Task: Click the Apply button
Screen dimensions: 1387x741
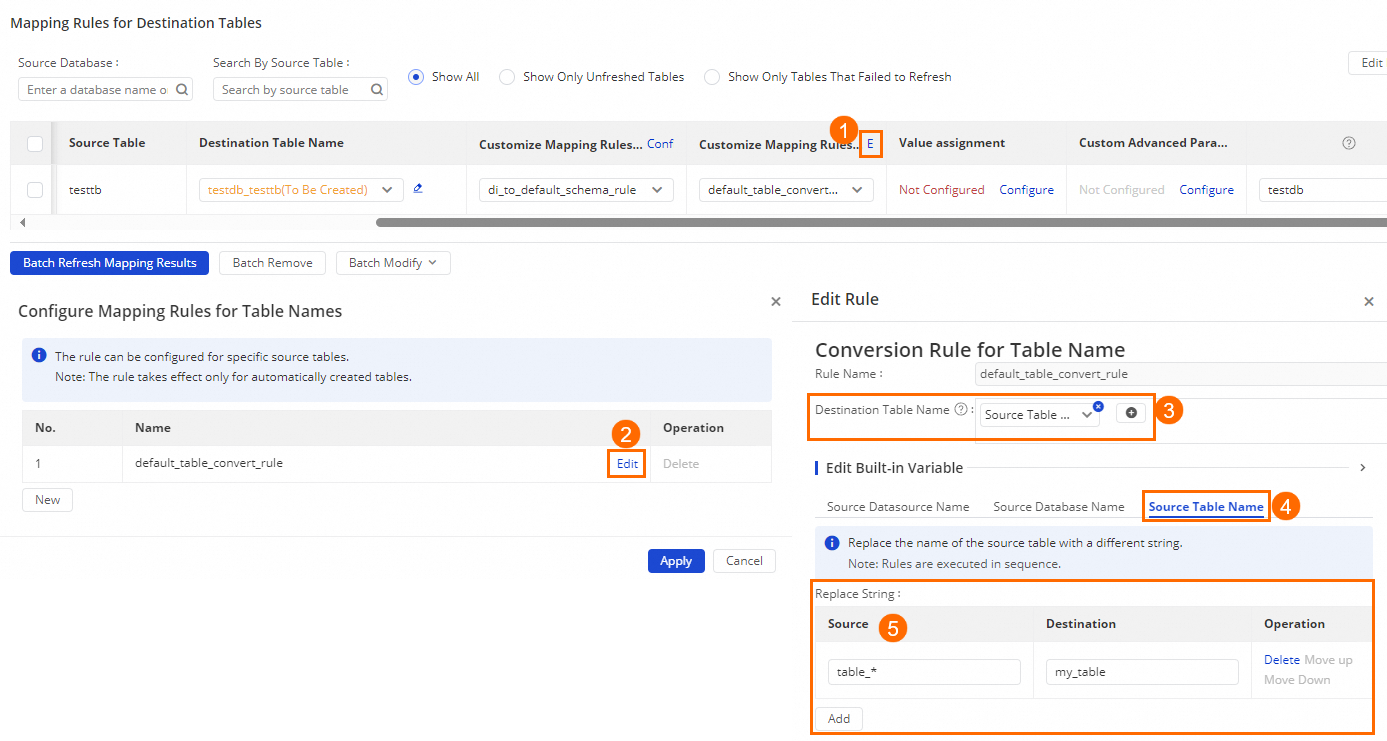Action: pyautogui.click(x=676, y=561)
